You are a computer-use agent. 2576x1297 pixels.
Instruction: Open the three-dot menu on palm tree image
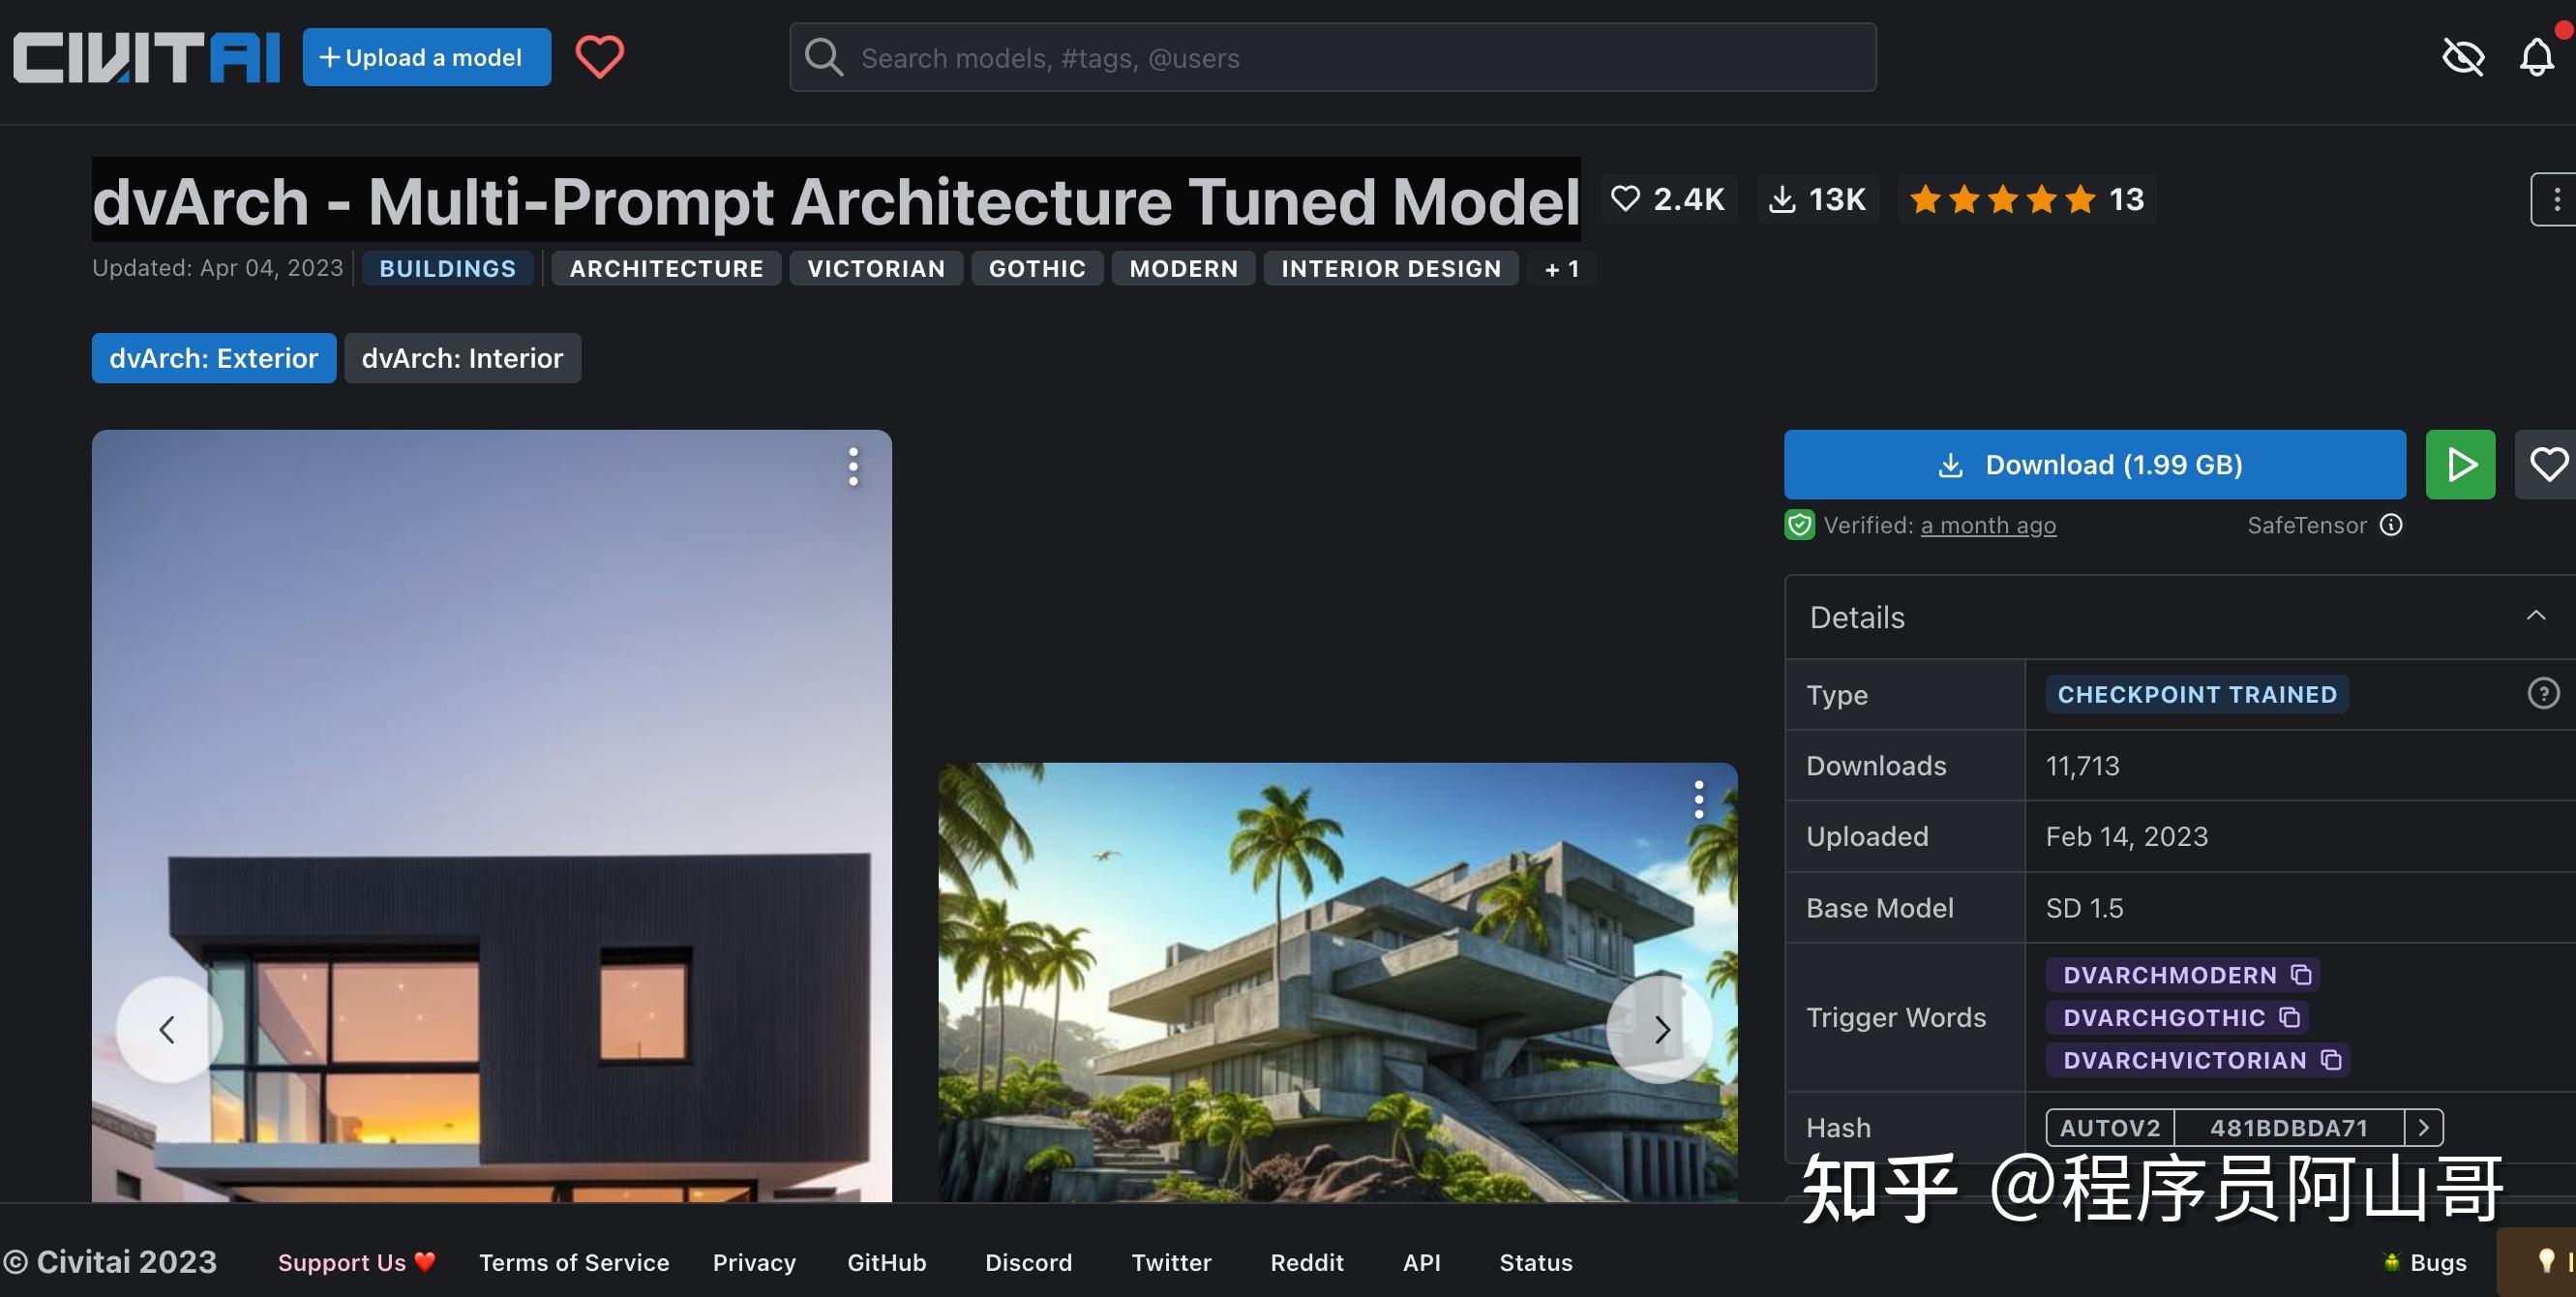coord(1698,800)
